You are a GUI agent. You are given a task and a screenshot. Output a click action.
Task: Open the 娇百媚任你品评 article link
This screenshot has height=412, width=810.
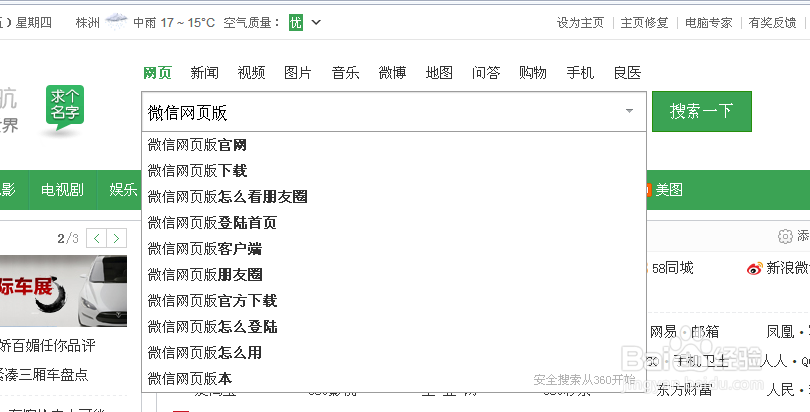[48, 345]
